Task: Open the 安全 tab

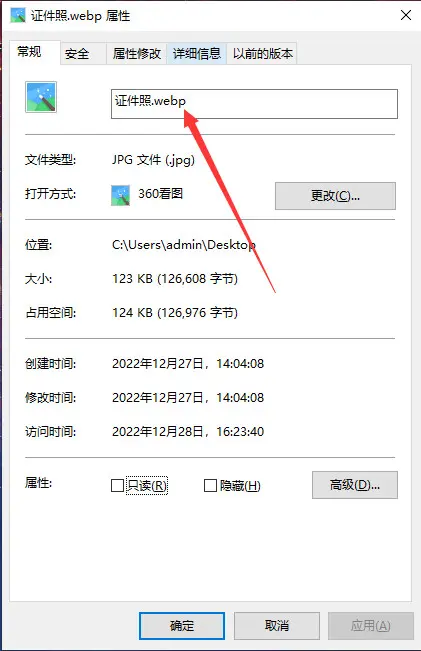Action: (77, 54)
